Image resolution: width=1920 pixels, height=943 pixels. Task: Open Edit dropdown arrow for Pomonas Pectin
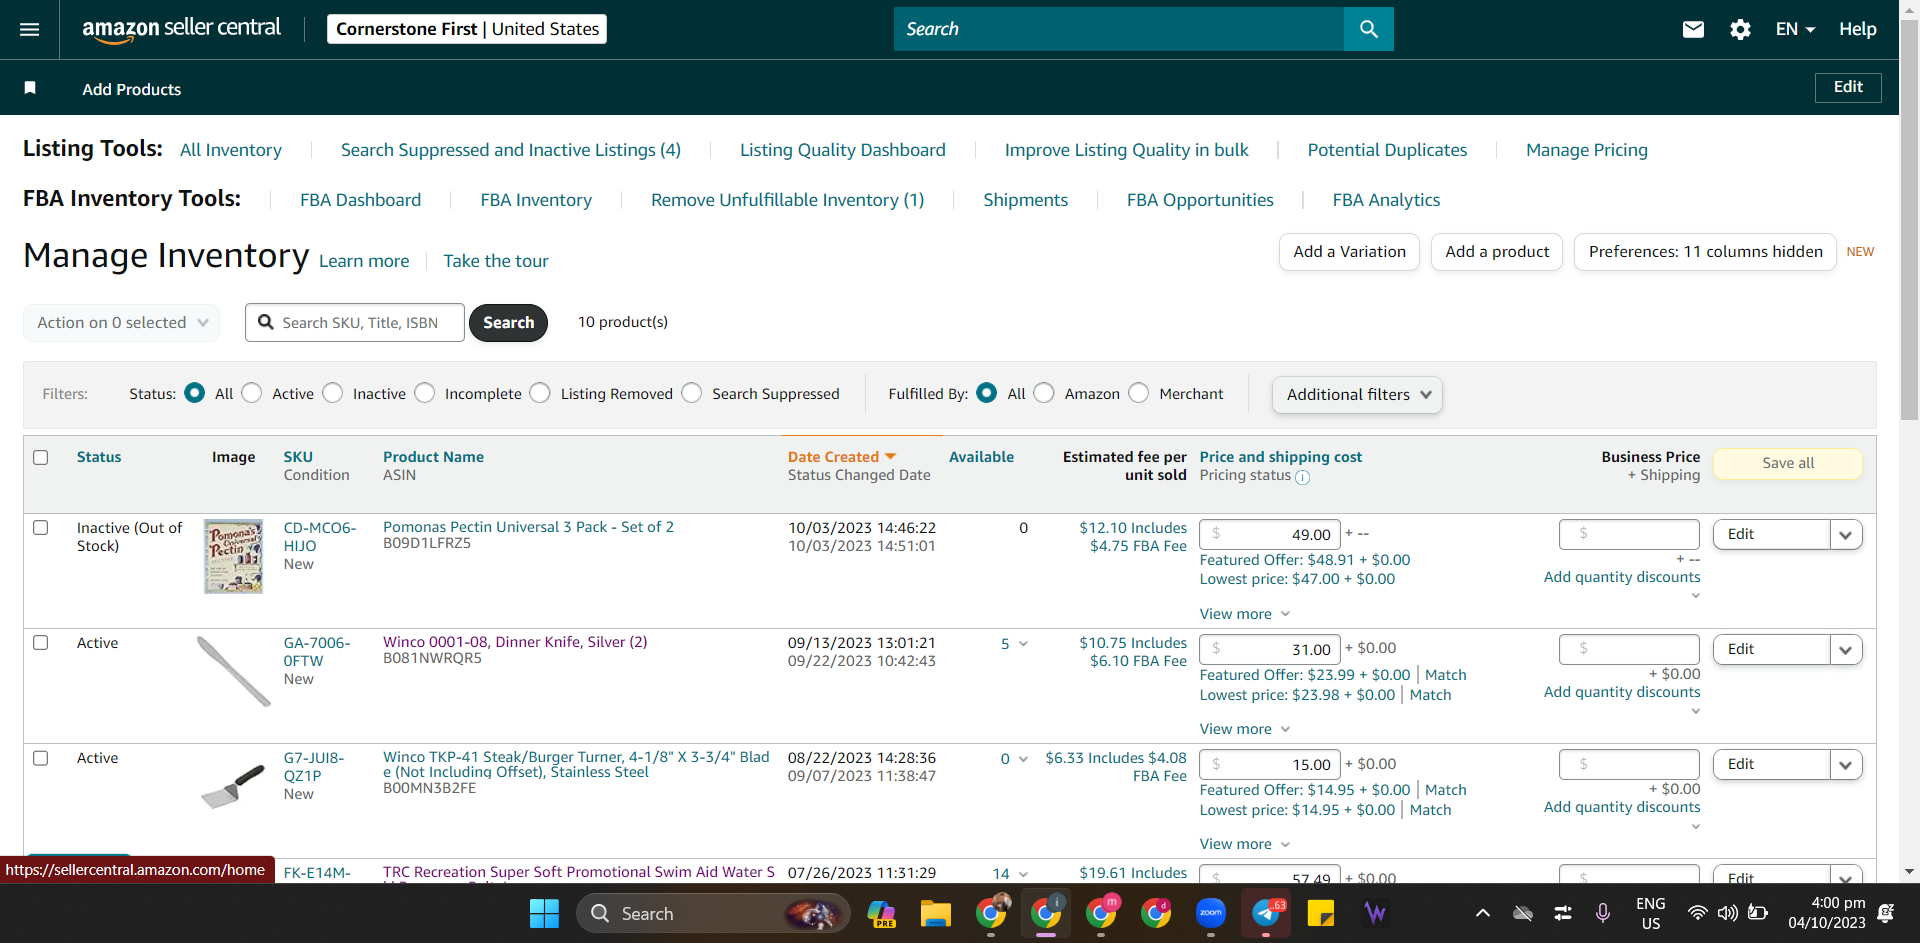(x=1846, y=534)
